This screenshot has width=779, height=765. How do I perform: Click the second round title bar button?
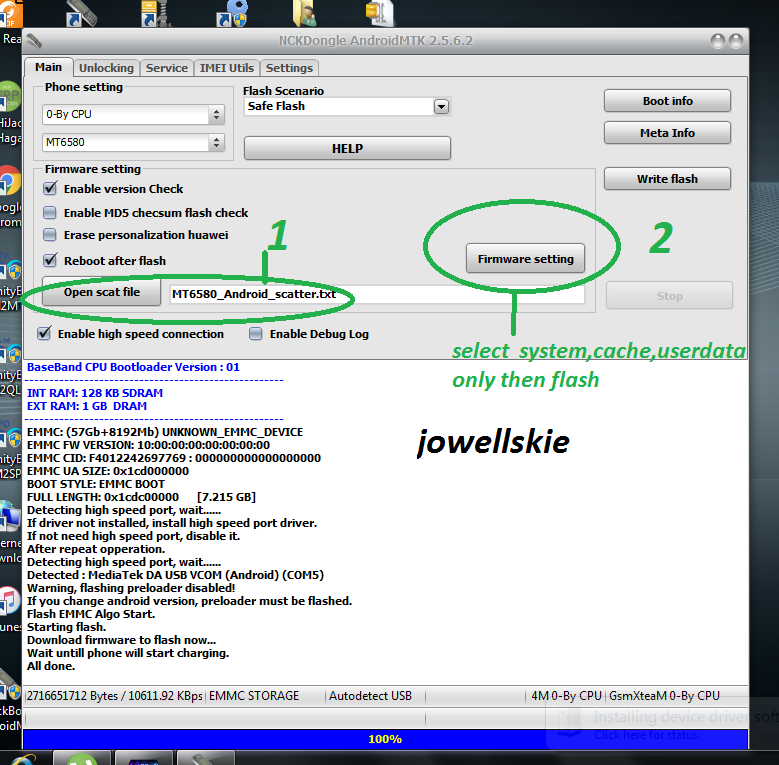tap(736, 41)
